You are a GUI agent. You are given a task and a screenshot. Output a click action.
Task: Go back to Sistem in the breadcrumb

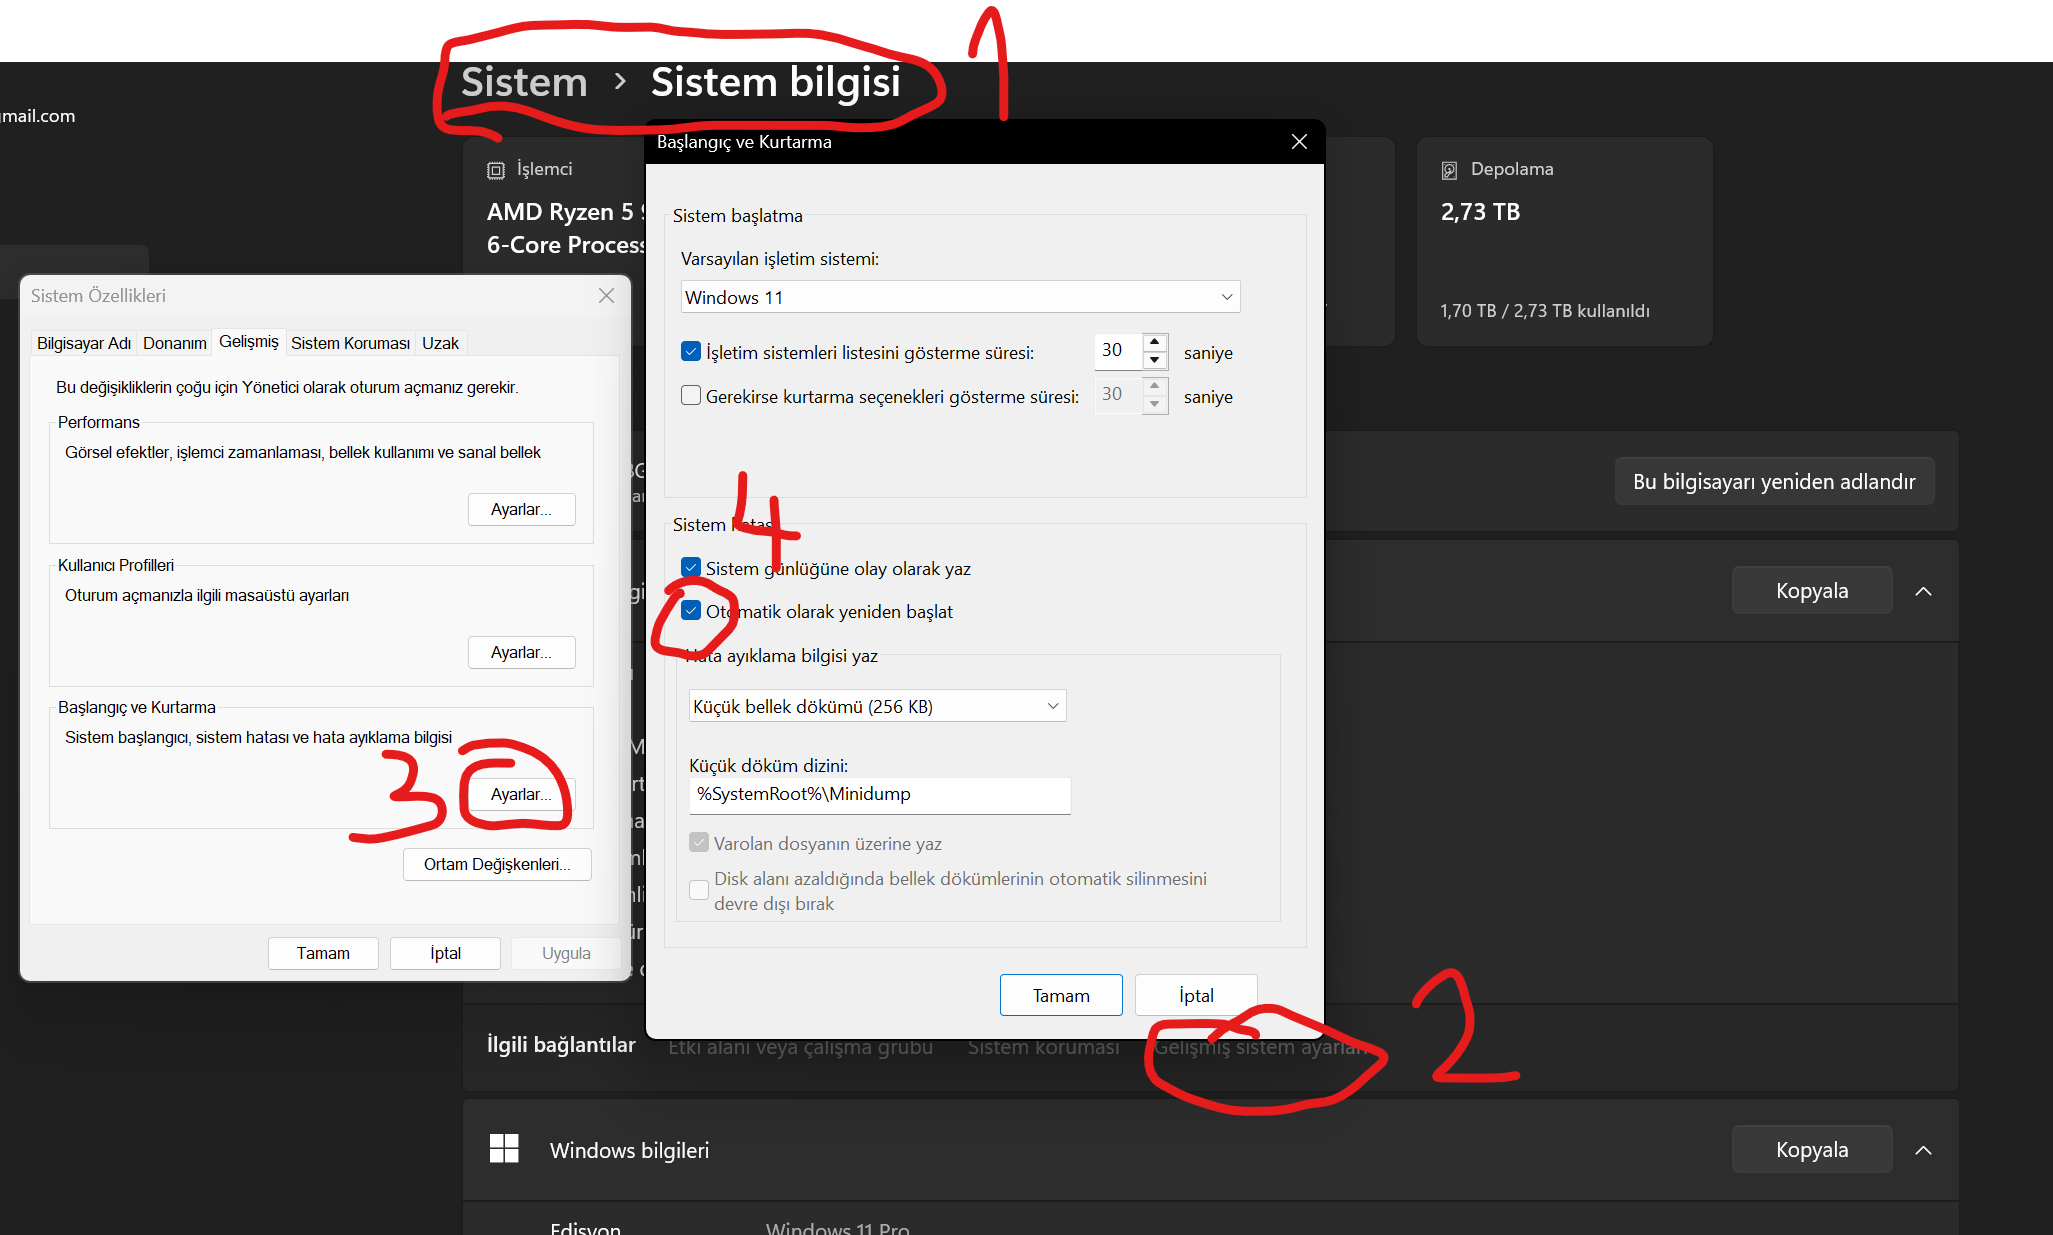pyautogui.click(x=524, y=82)
